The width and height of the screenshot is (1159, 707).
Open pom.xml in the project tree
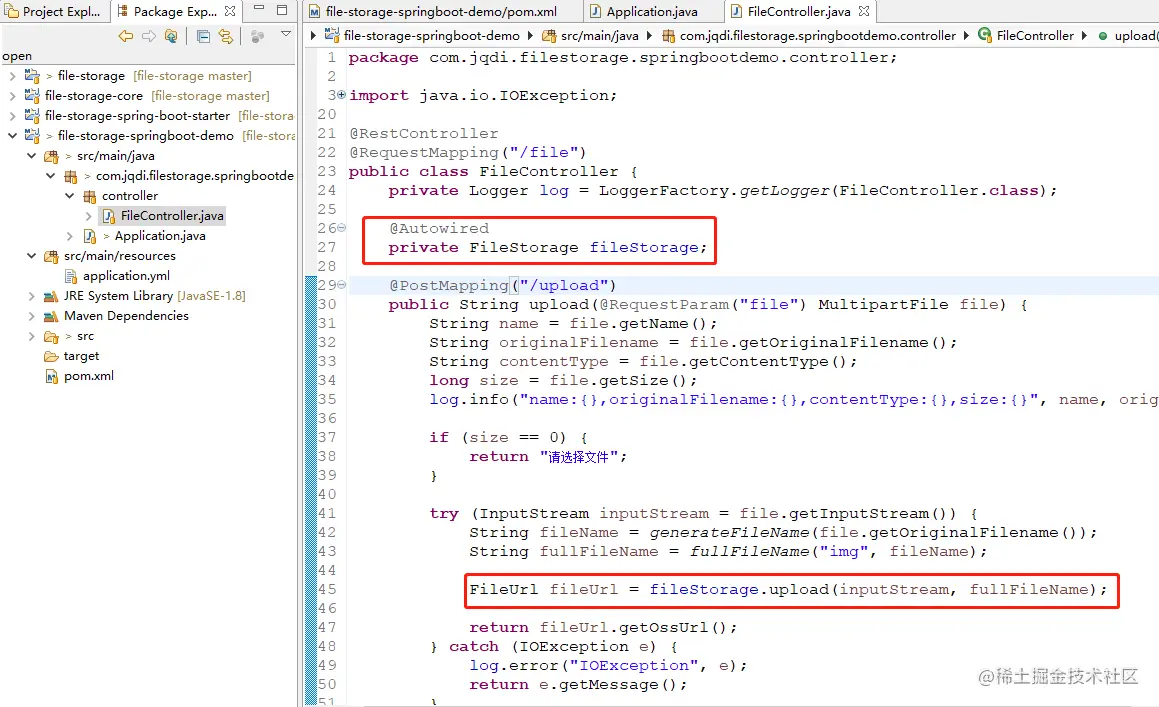(x=89, y=375)
